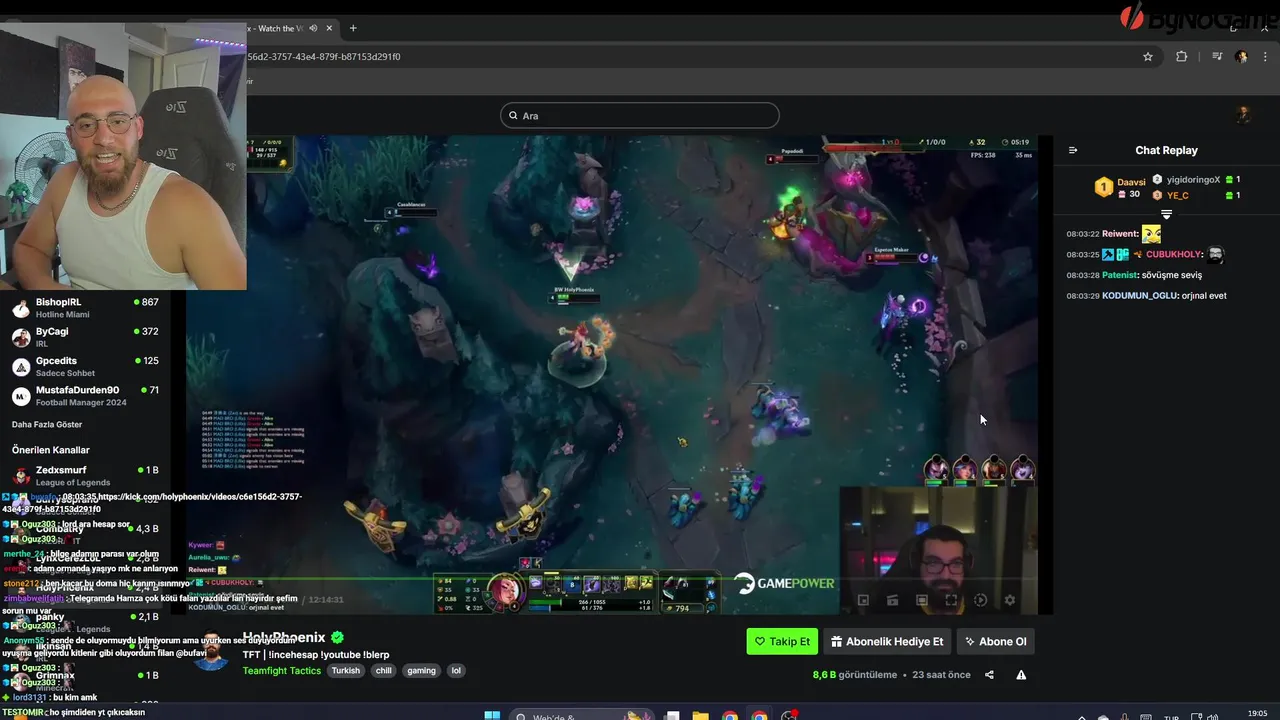Click the Kick user profile avatar top right
The width and height of the screenshot is (1280, 720).
coord(1243,115)
